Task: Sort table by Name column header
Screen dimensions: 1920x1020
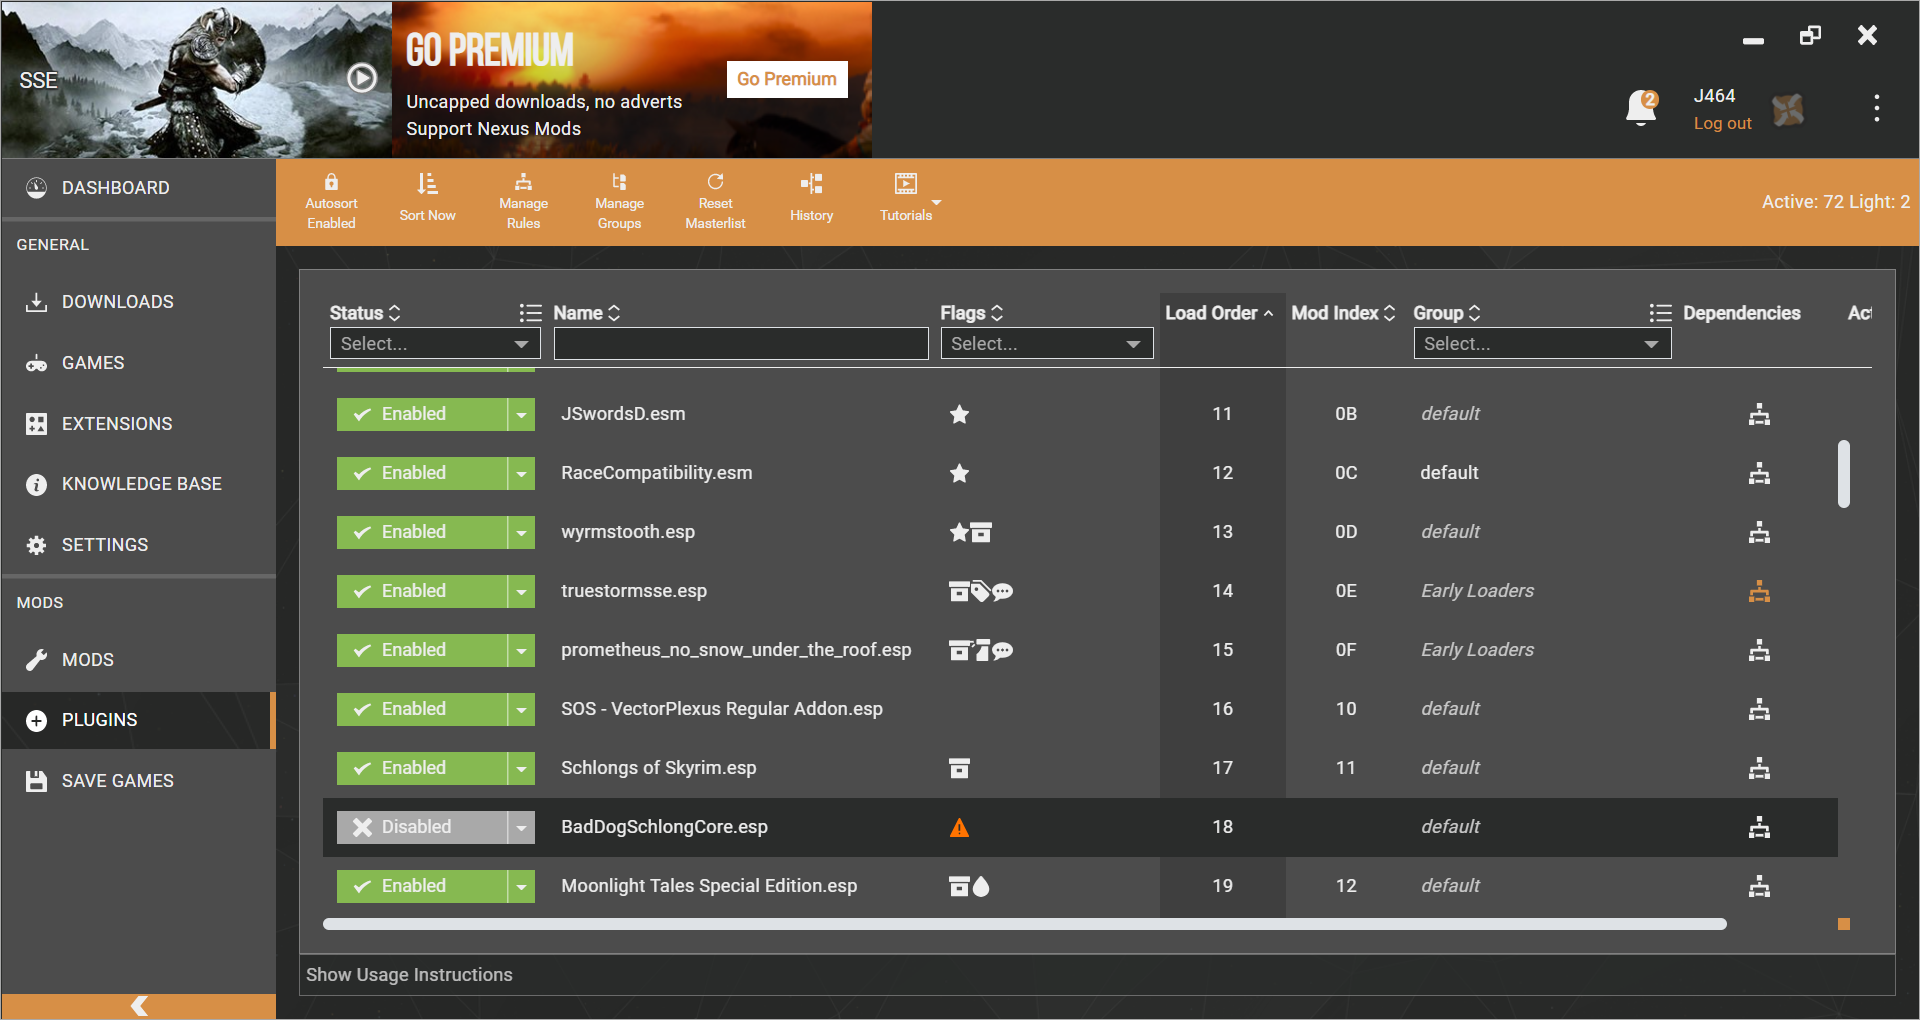Action: [x=587, y=313]
